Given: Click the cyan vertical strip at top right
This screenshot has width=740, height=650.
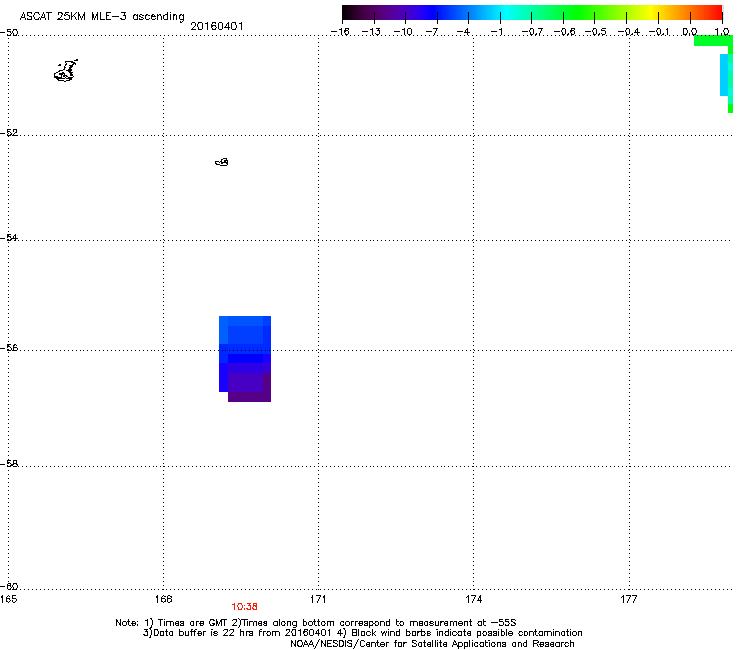Looking at the screenshot, I should [724, 75].
